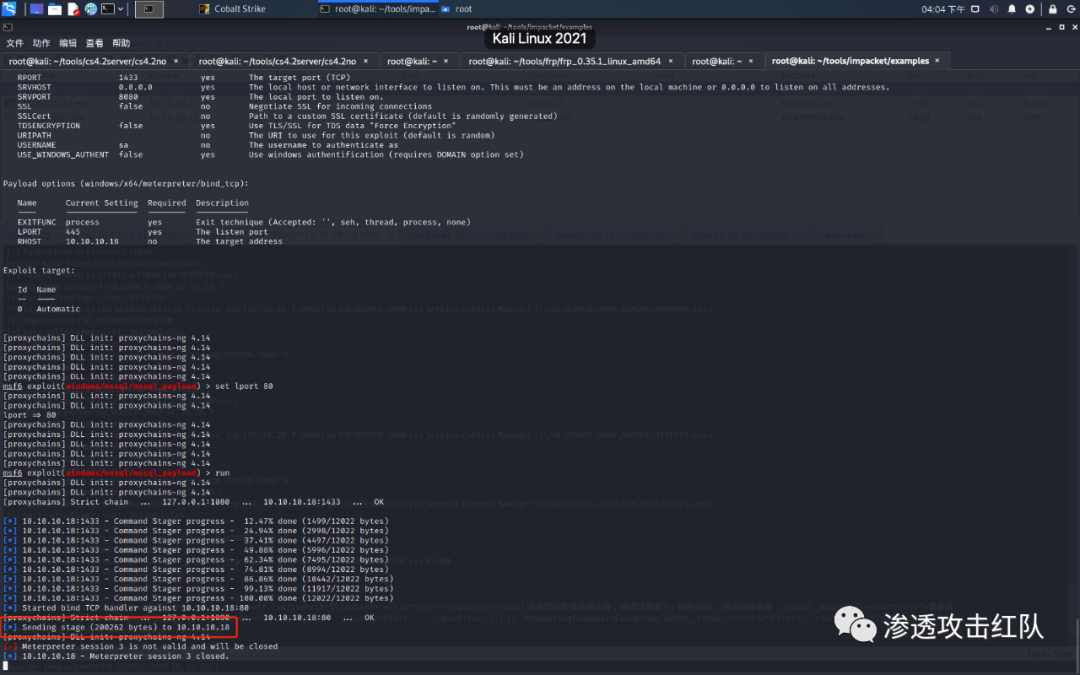The height and width of the screenshot is (675, 1080).
Task: Click the Sending stage 200262 bytes line
Action: [117, 627]
